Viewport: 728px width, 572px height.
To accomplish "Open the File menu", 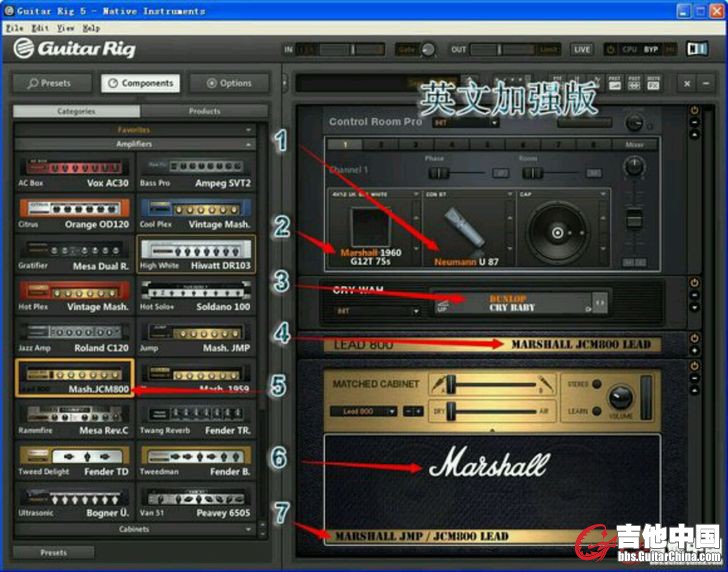I will click(14, 28).
